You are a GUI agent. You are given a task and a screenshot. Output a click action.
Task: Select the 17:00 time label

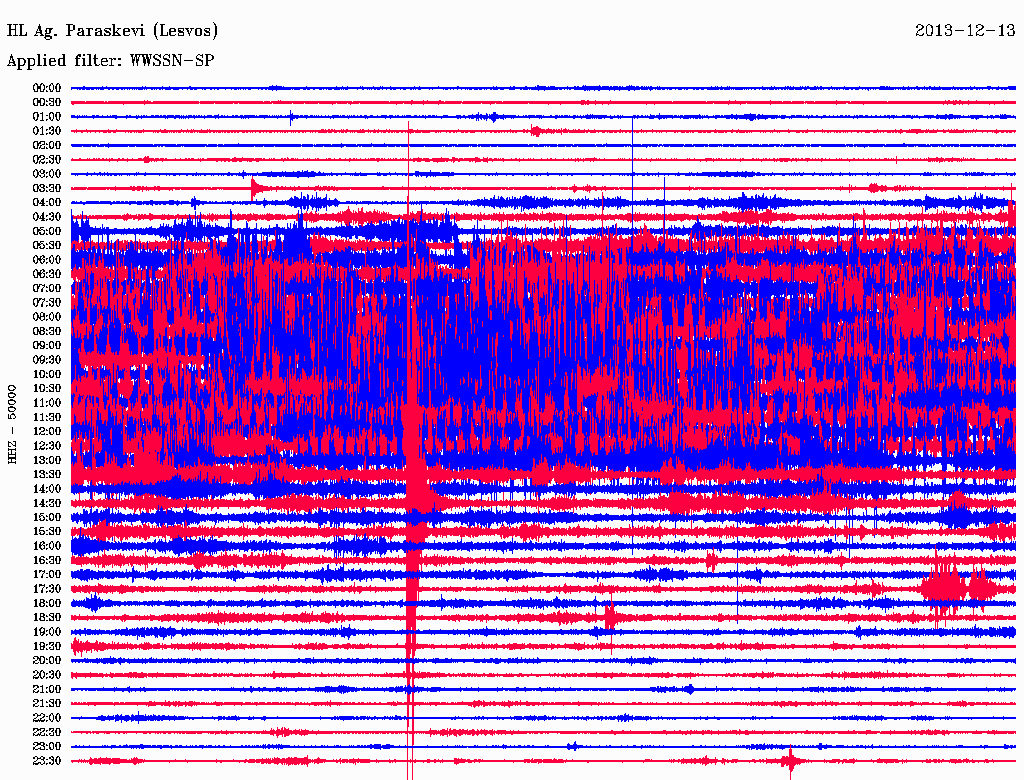(x=47, y=575)
